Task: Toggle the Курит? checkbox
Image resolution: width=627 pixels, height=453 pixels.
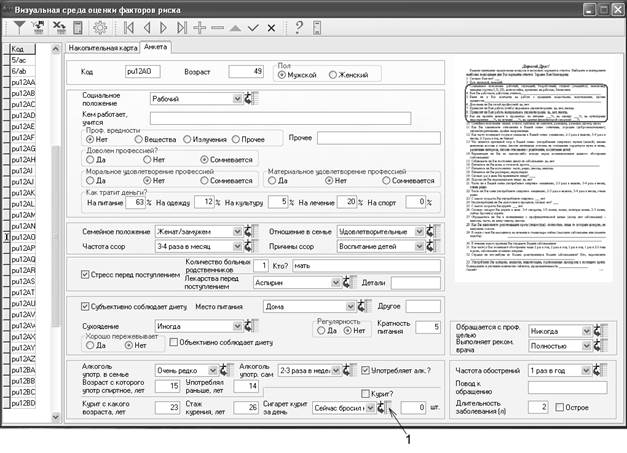Action: 366,395
